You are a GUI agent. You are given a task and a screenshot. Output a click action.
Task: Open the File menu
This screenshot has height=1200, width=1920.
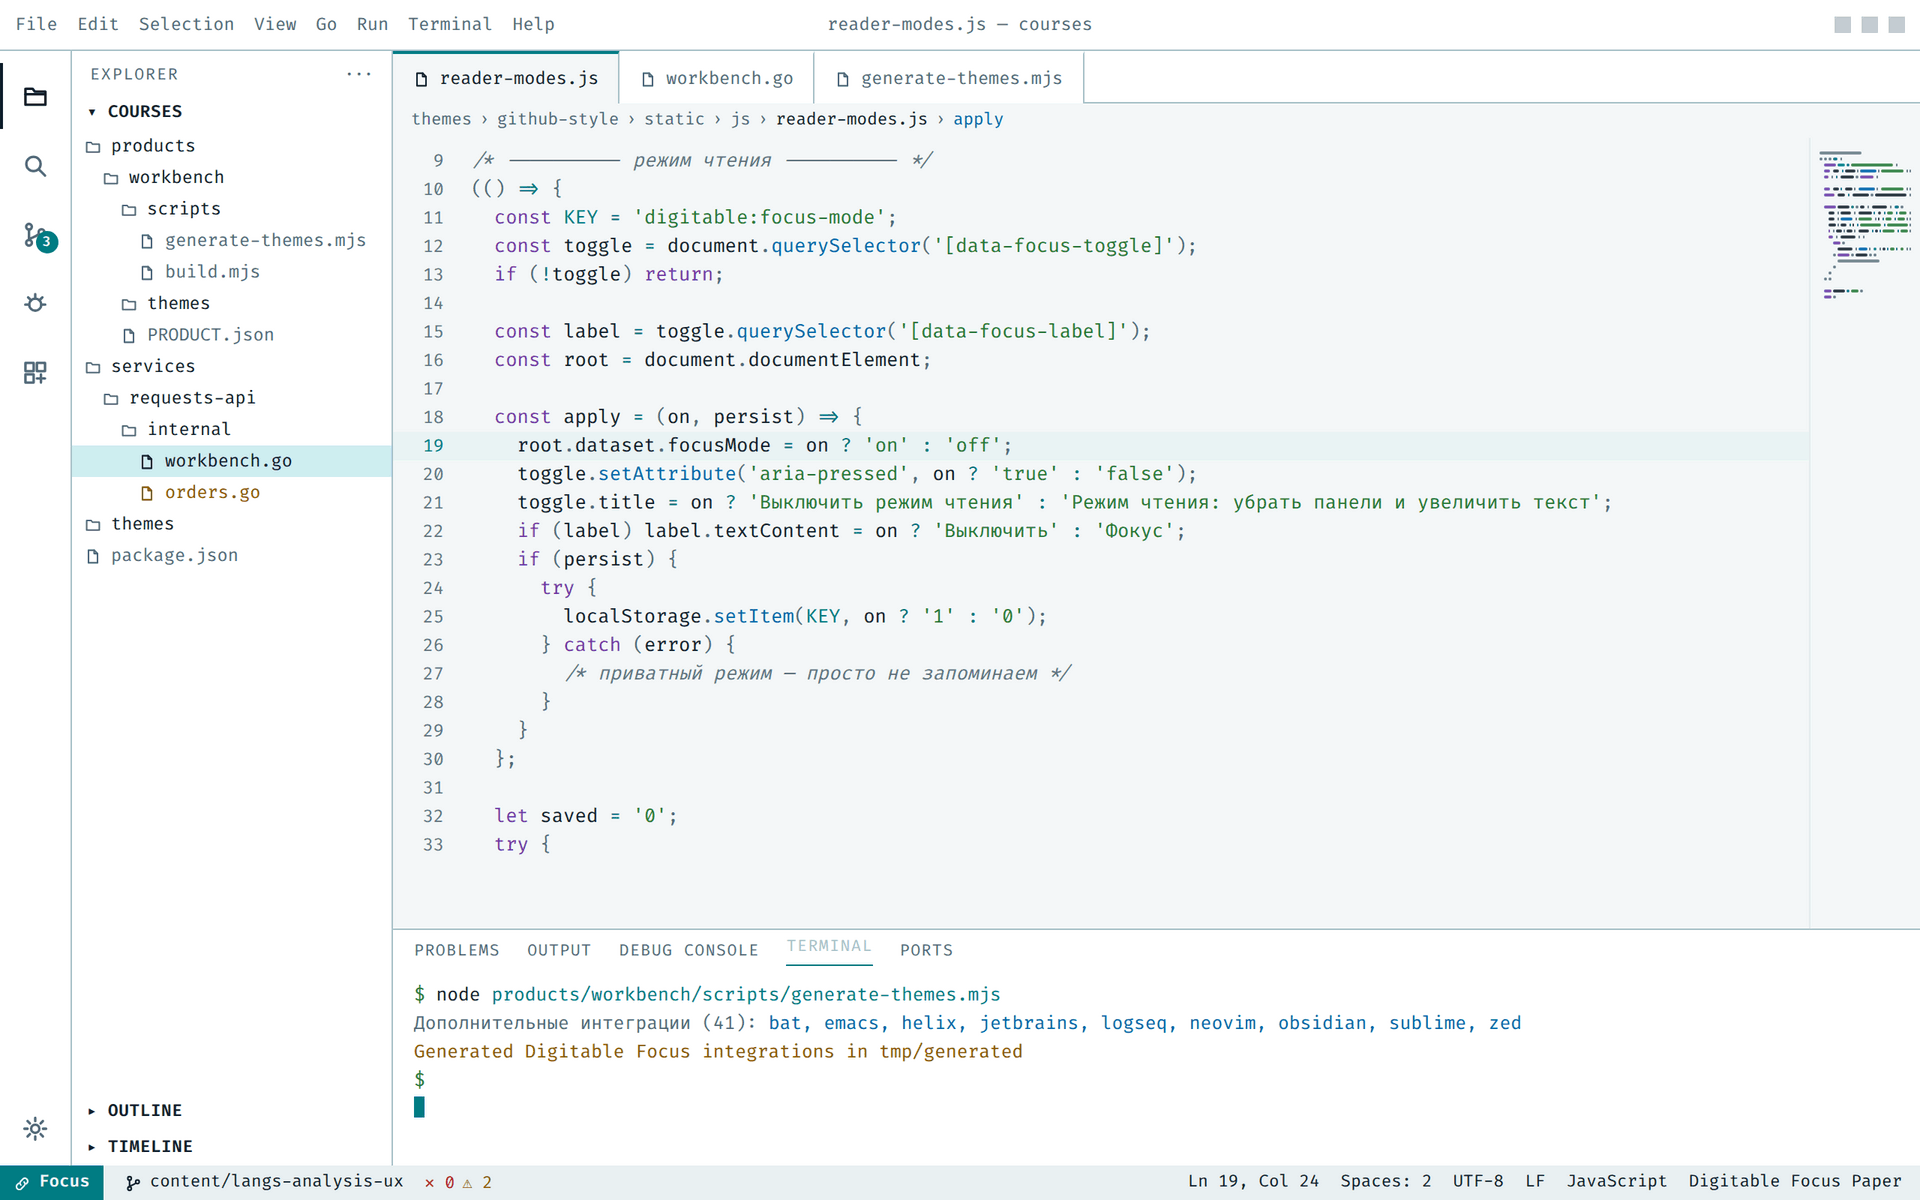tap(36, 24)
